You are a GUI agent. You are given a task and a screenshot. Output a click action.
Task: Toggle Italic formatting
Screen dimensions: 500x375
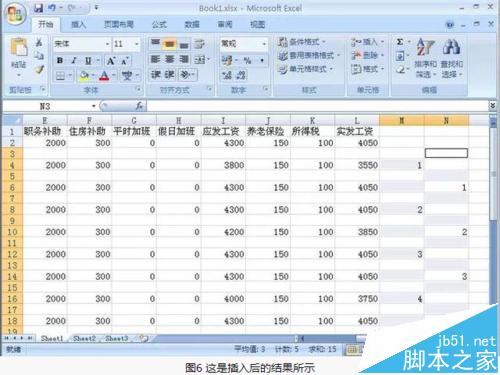74,61
